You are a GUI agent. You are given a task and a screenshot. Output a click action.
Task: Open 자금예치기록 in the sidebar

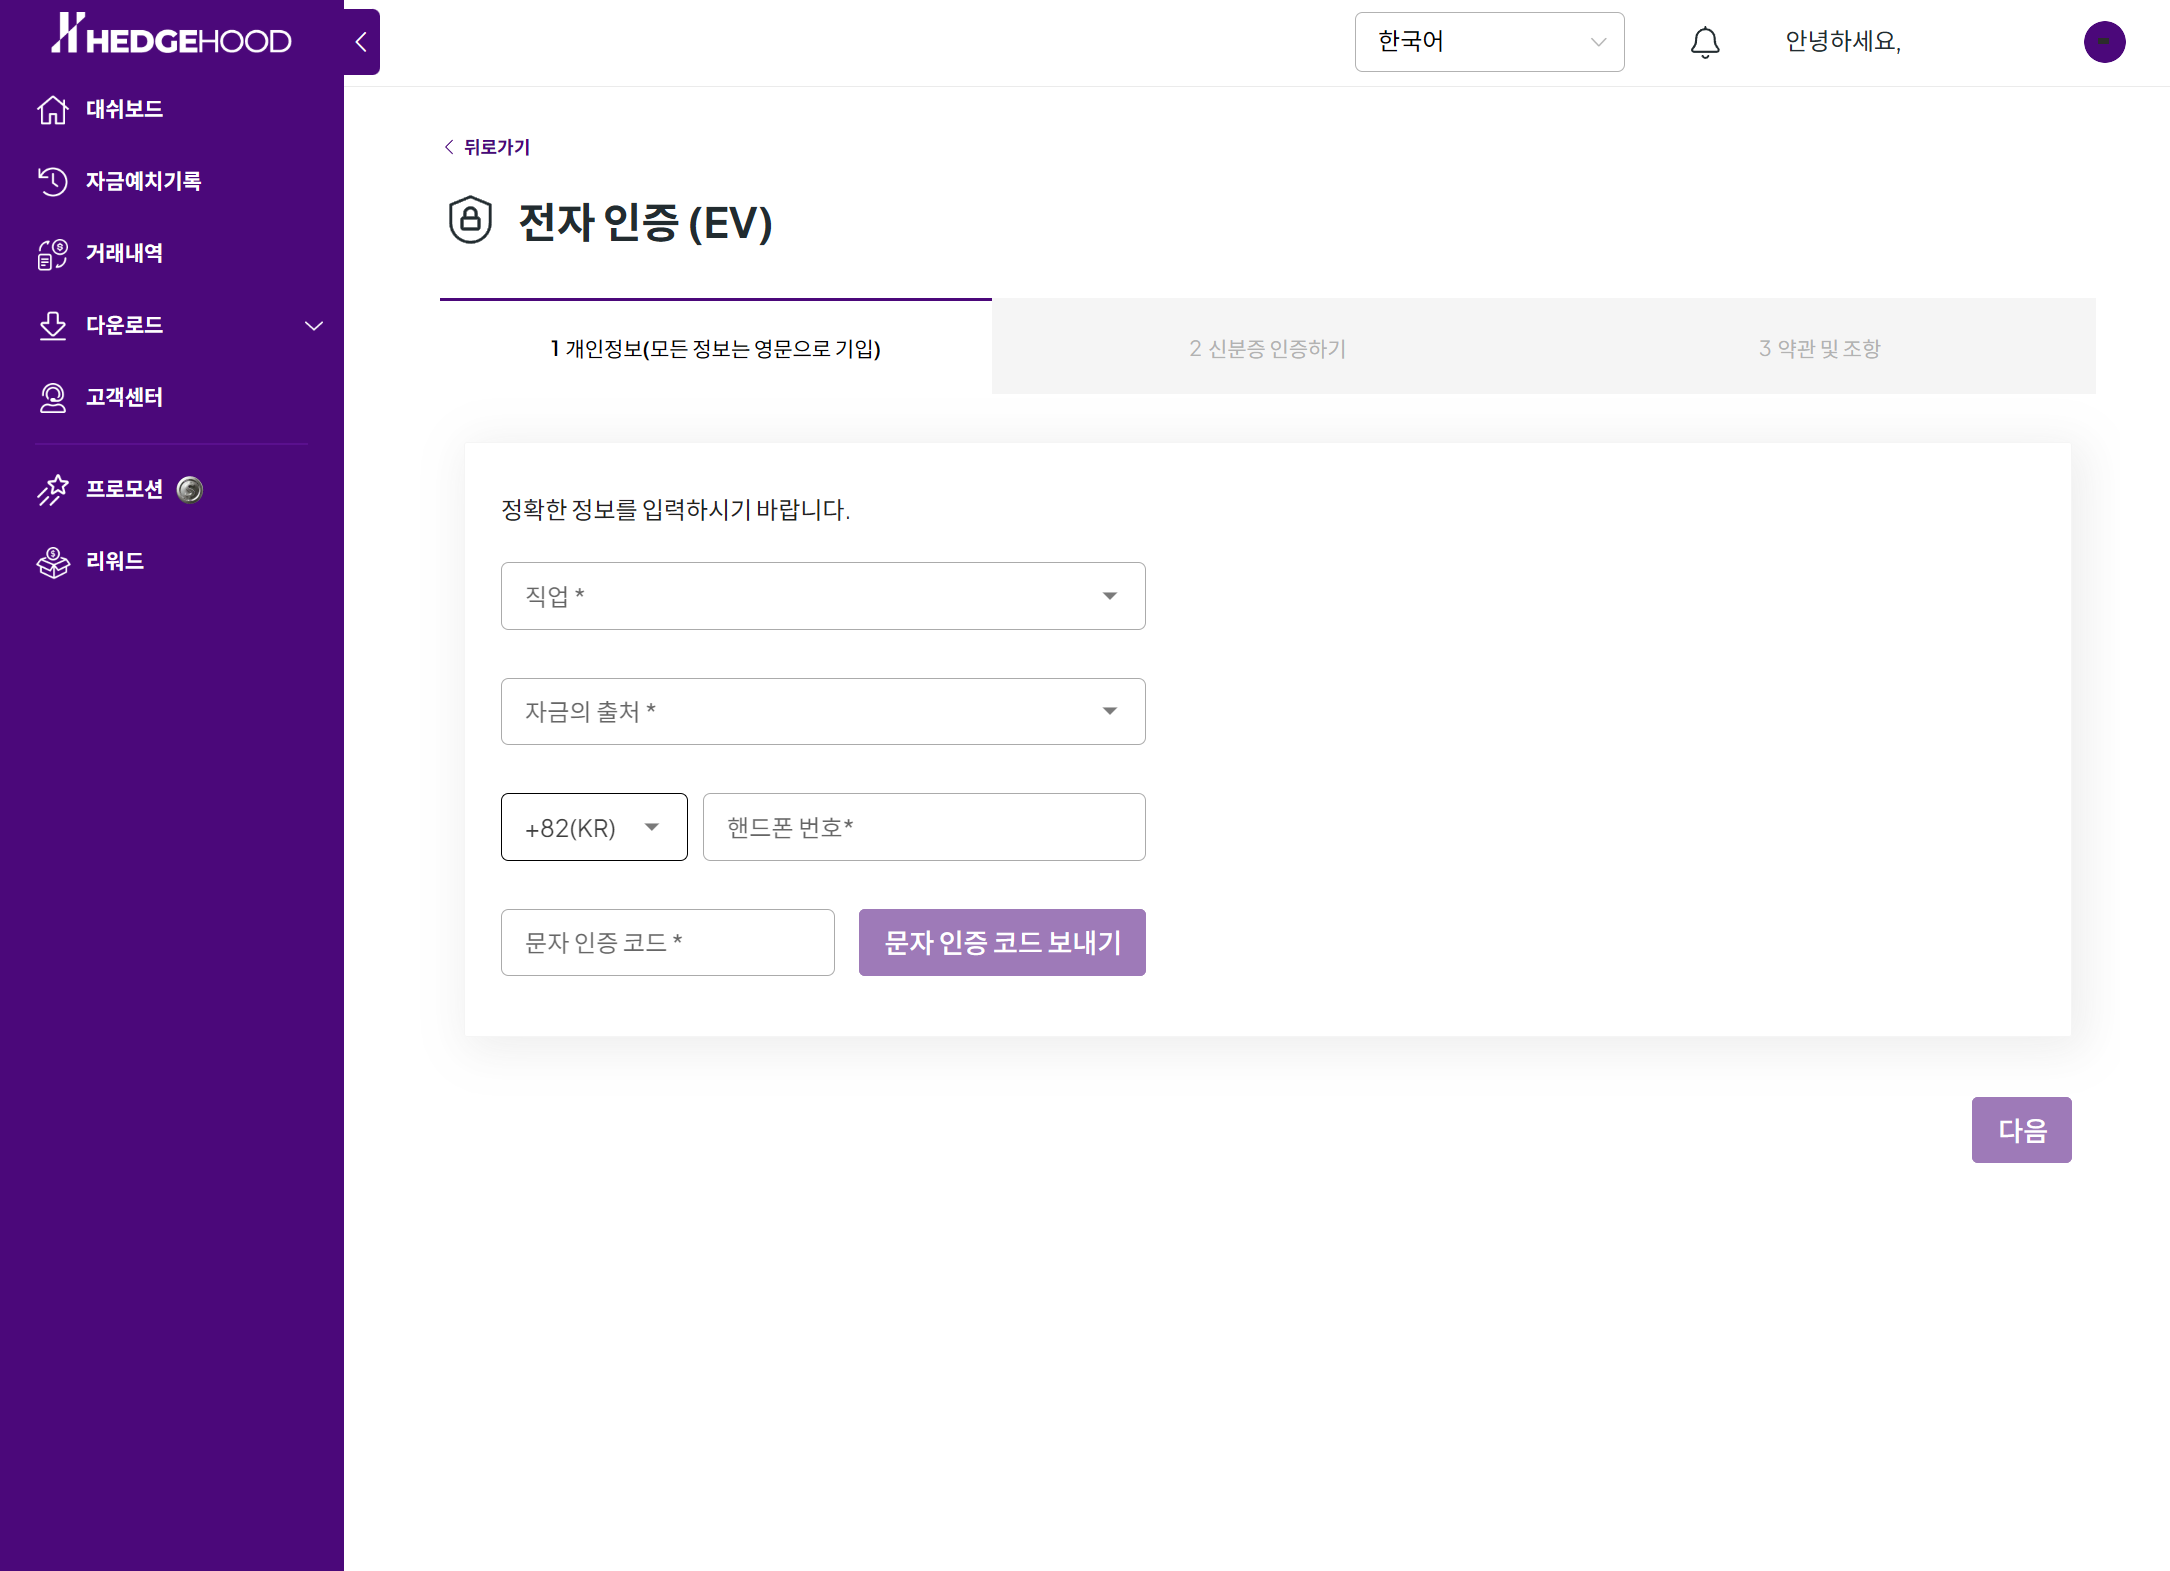143,181
